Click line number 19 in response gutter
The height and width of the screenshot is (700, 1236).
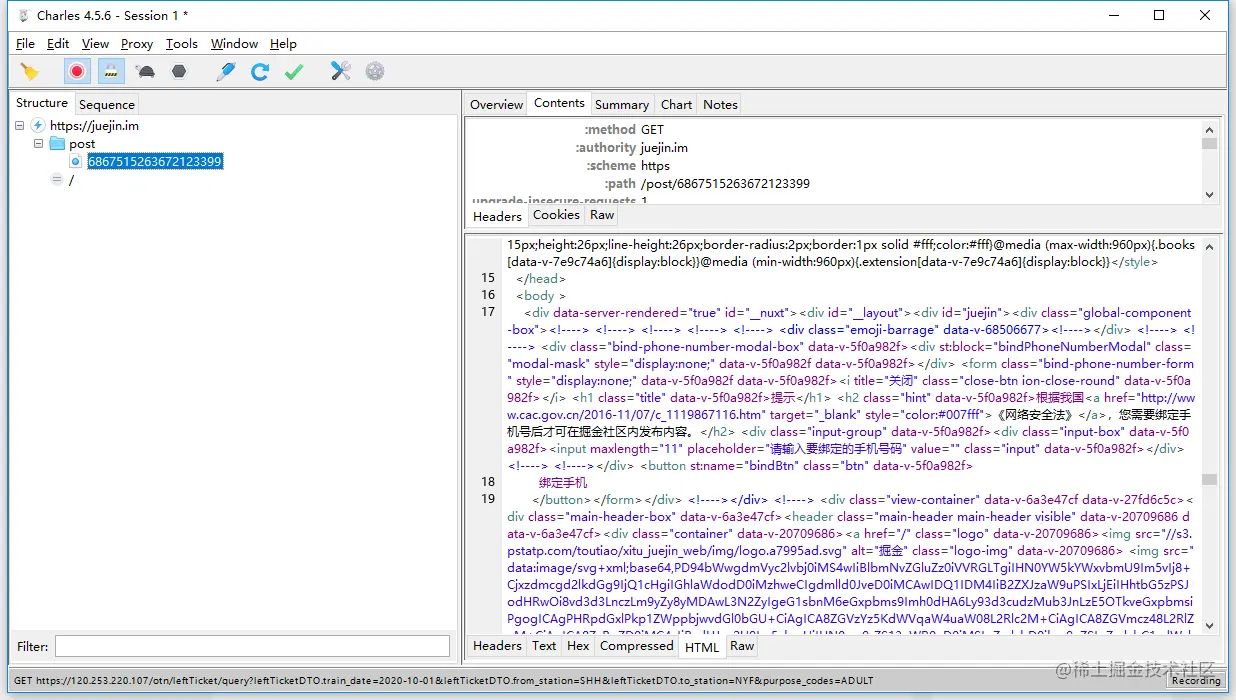coord(488,499)
